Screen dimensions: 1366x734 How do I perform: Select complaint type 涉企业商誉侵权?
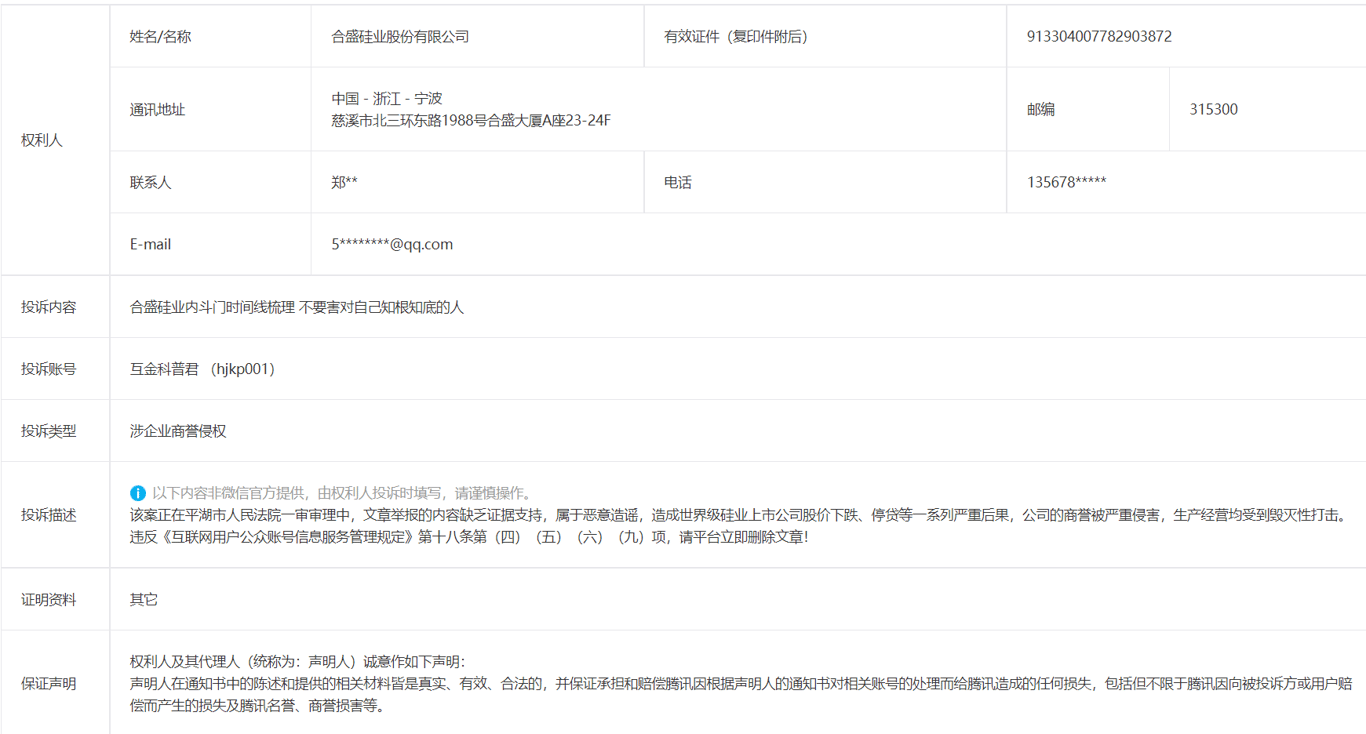point(178,431)
